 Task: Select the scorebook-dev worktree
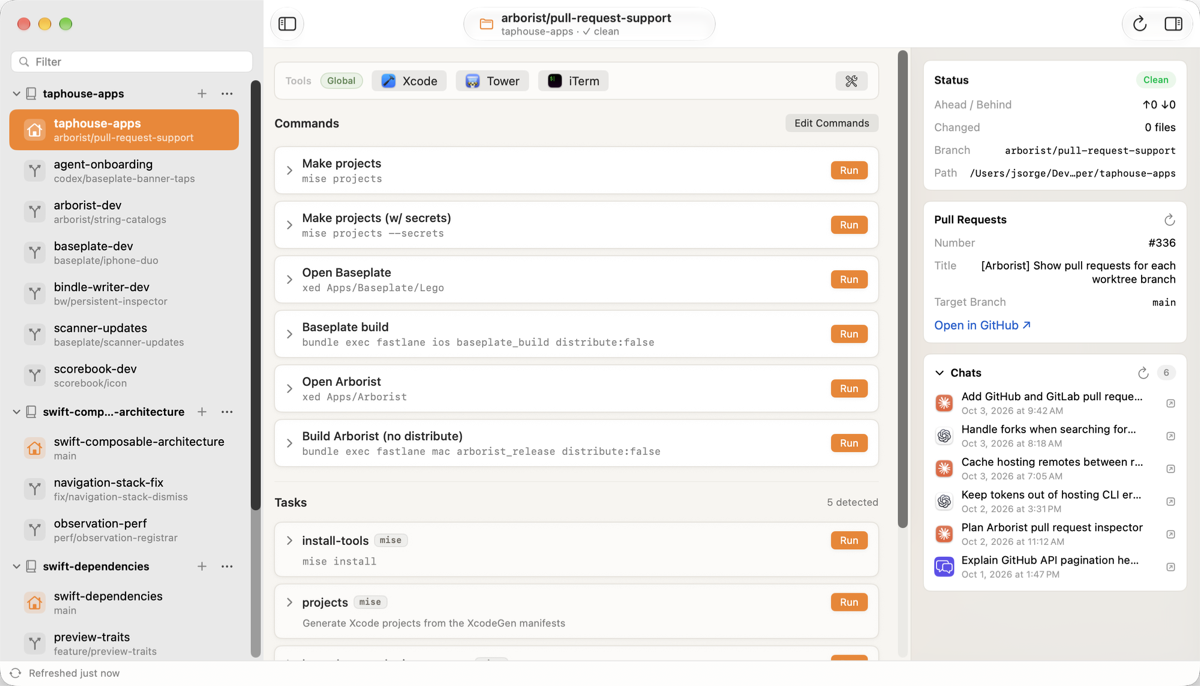click(x=124, y=376)
